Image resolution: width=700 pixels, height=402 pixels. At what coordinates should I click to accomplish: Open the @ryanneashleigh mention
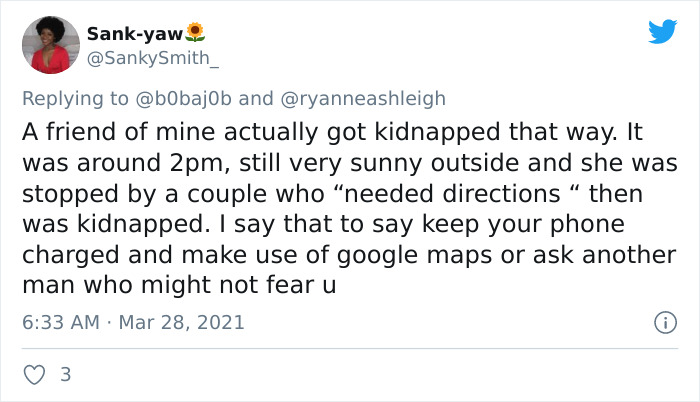pos(363,99)
